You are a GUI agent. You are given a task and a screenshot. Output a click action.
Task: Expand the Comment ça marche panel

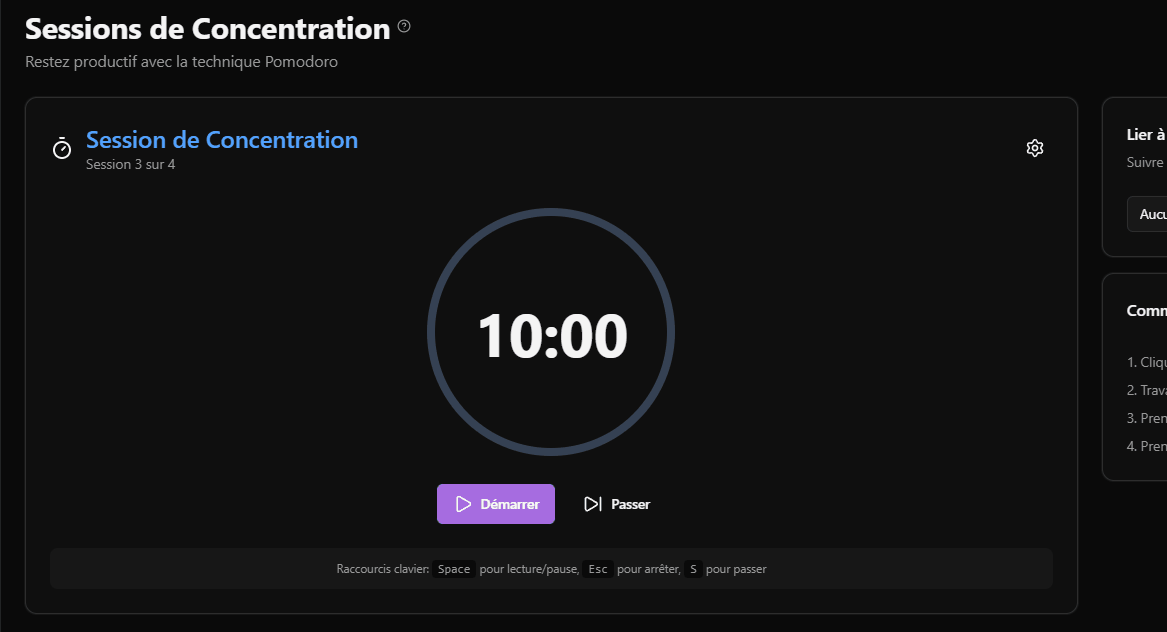[1146, 310]
